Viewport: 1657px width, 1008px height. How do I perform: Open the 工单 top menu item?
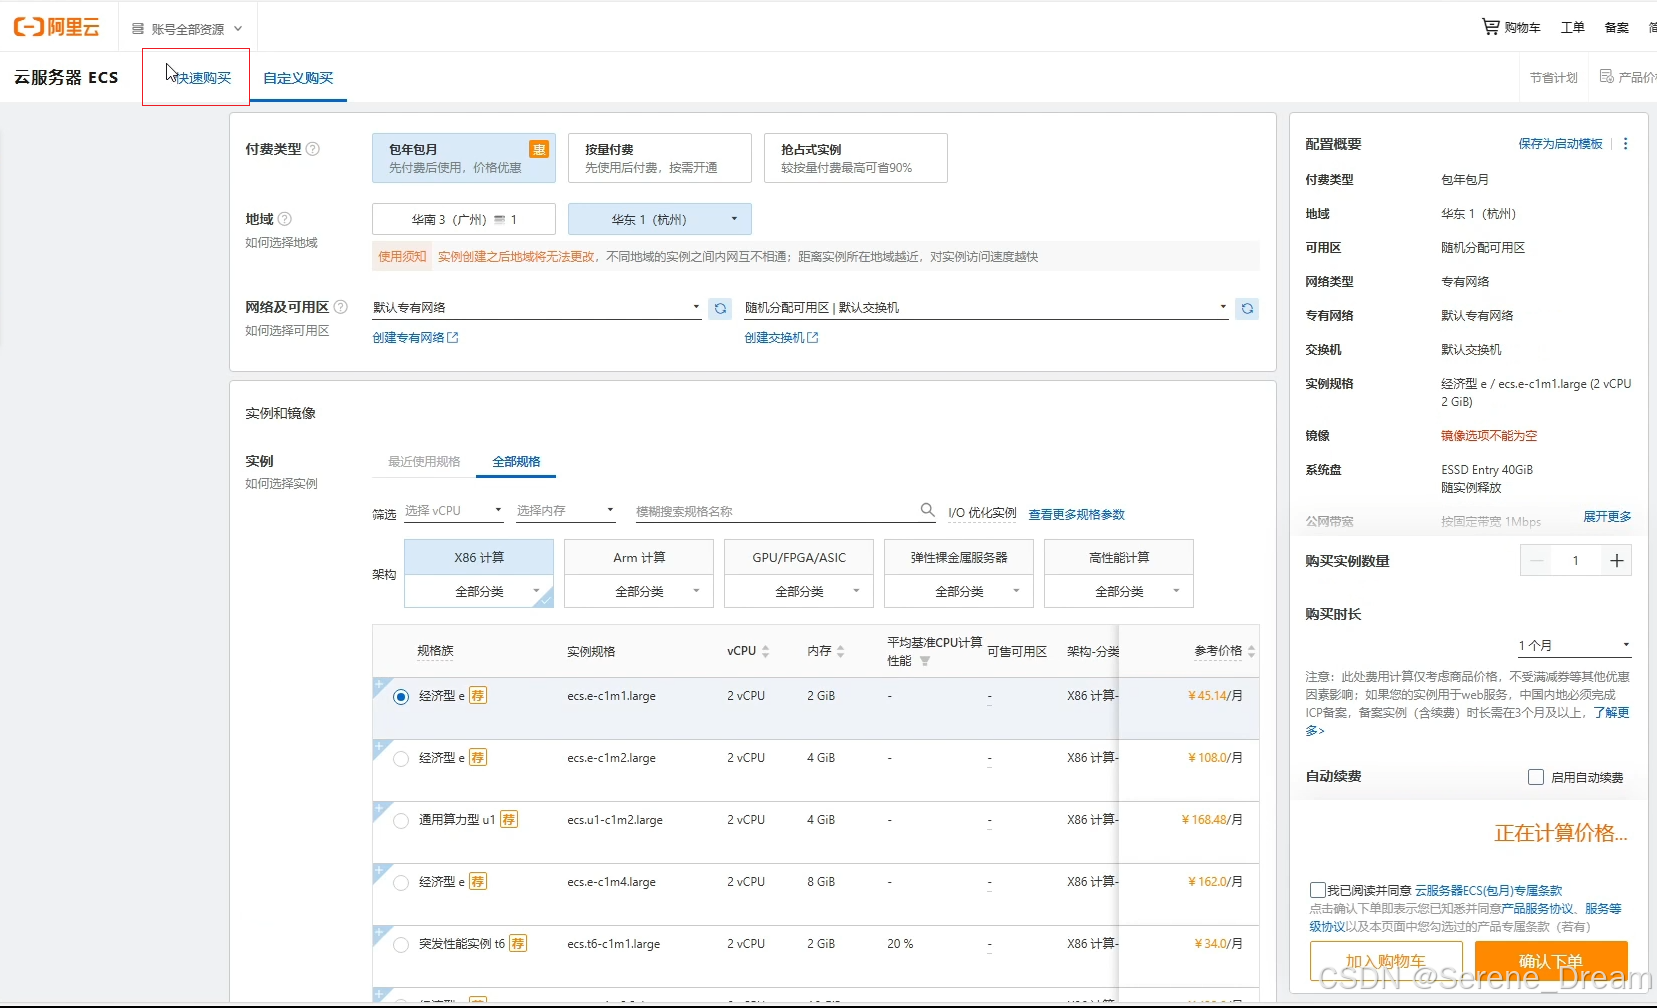coord(1572,28)
